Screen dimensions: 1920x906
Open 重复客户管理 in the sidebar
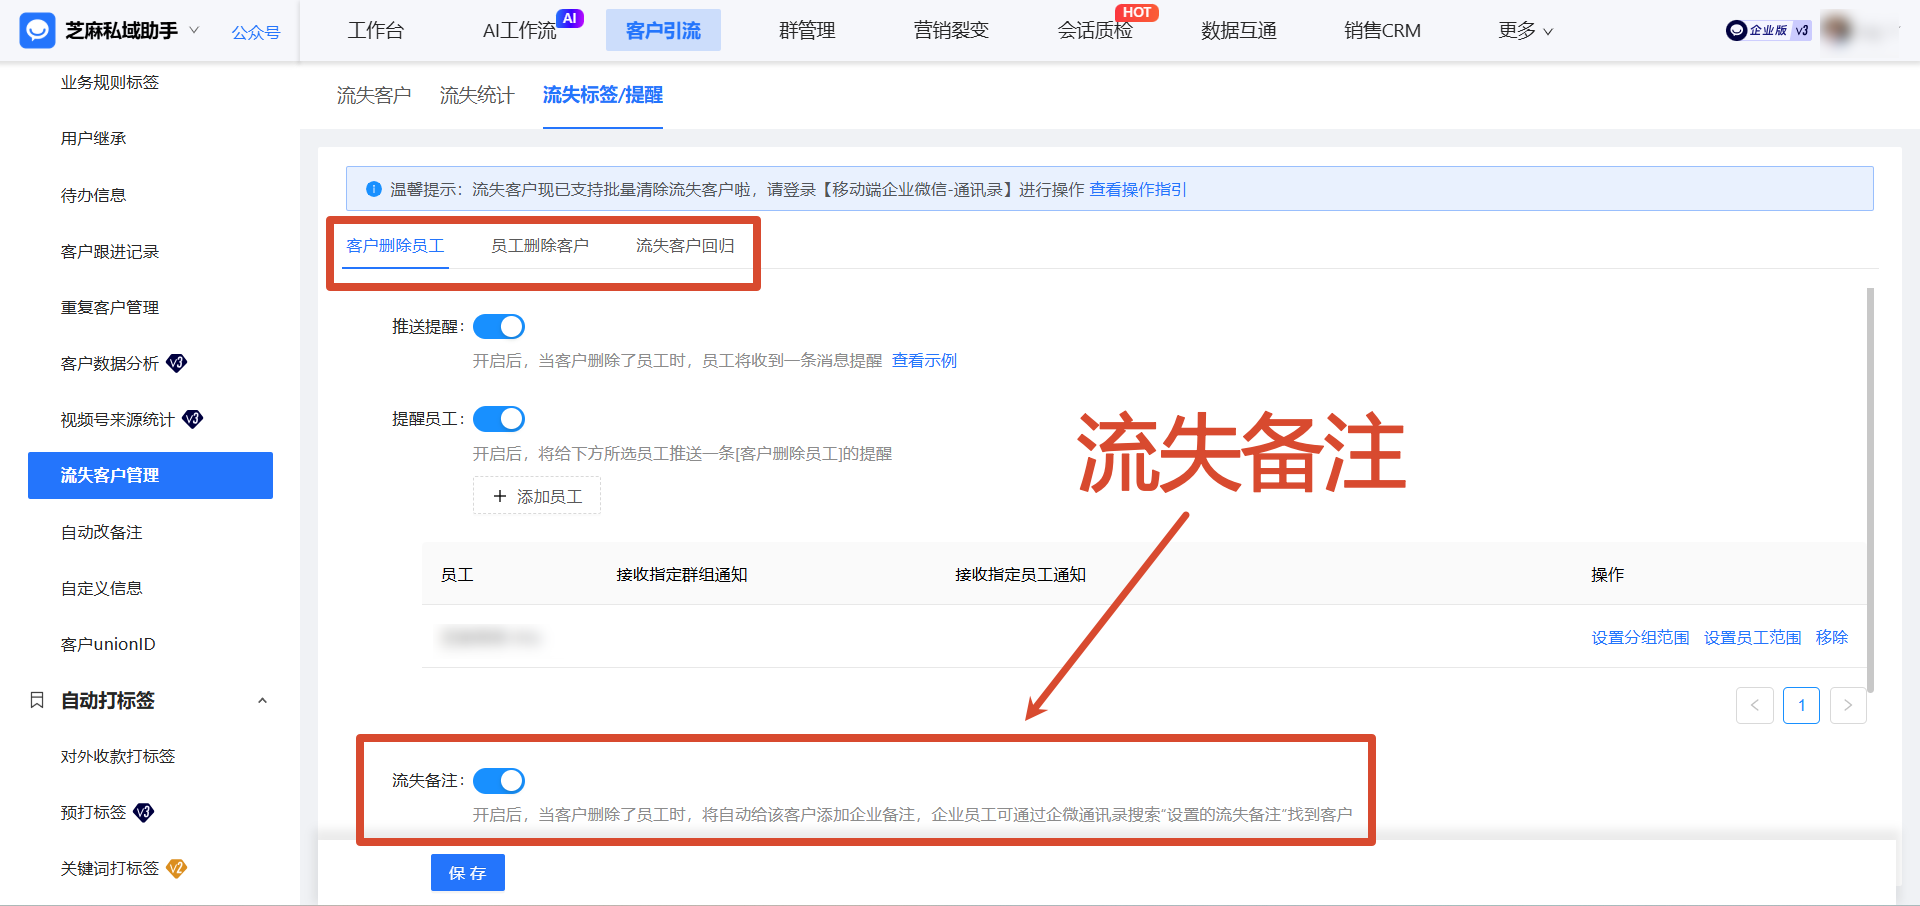tap(110, 308)
